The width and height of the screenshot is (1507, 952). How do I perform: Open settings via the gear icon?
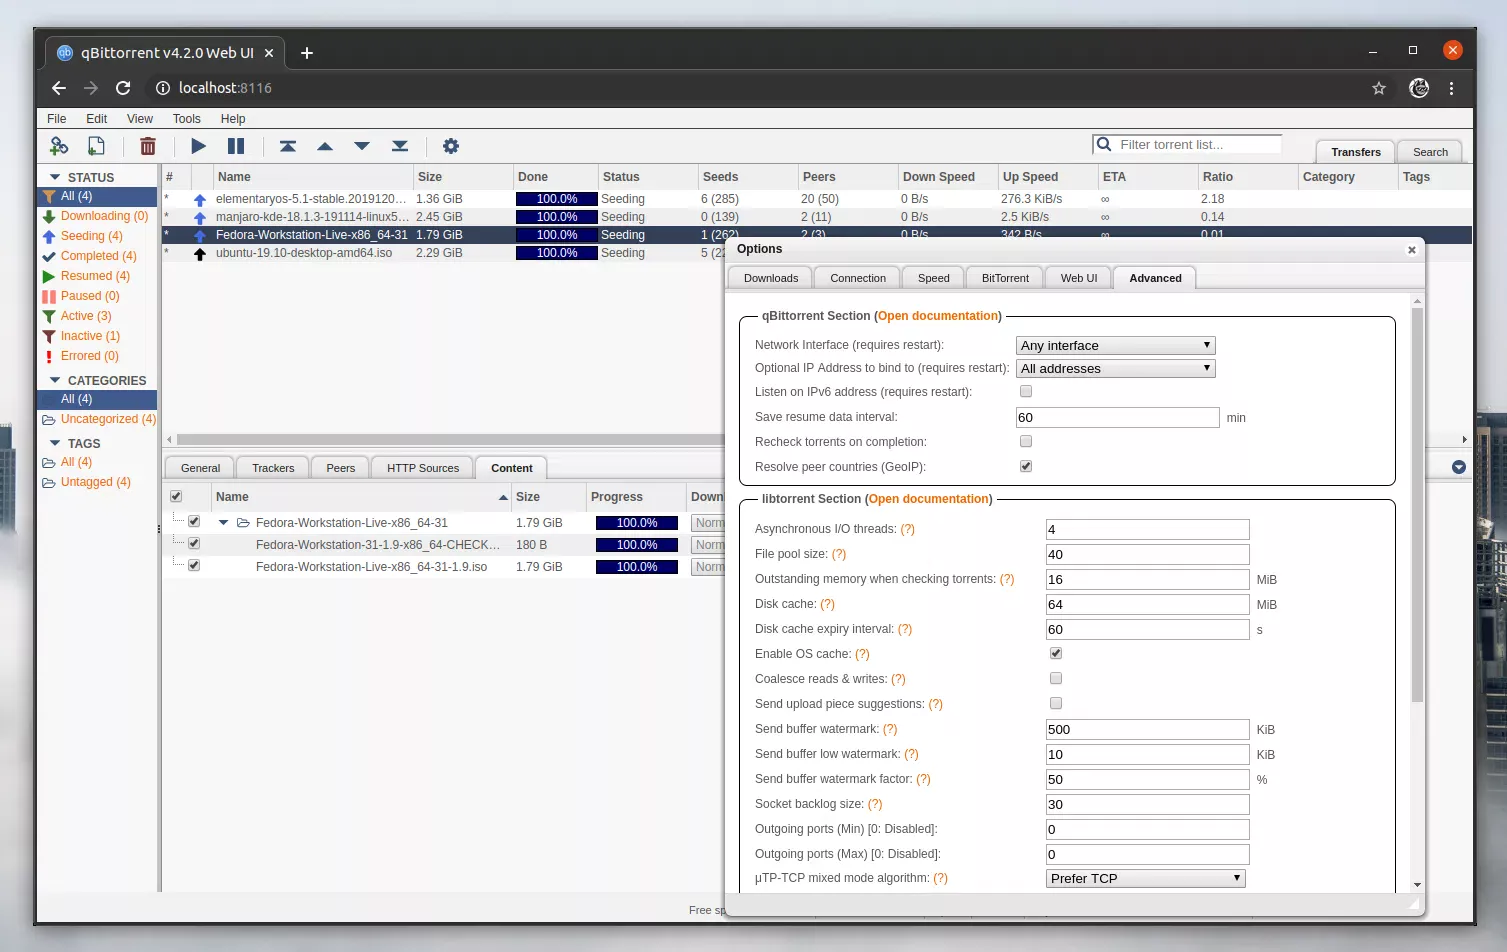pos(451,146)
